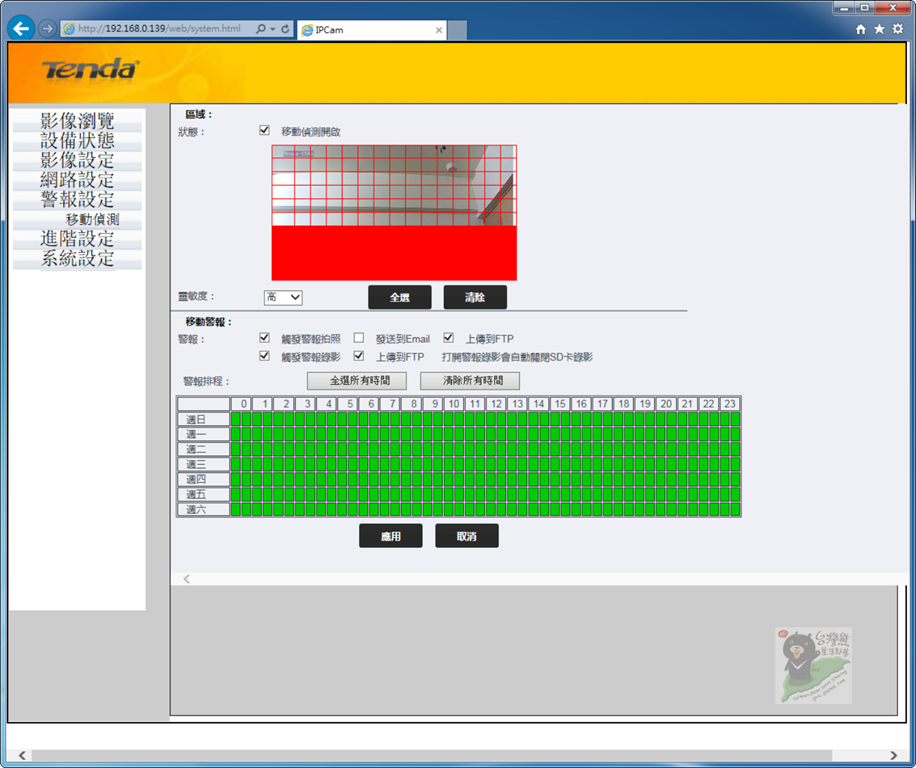Enable the 發送到Email checkbox
This screenshot has height=768, width=916.
(x=359, y=338)
